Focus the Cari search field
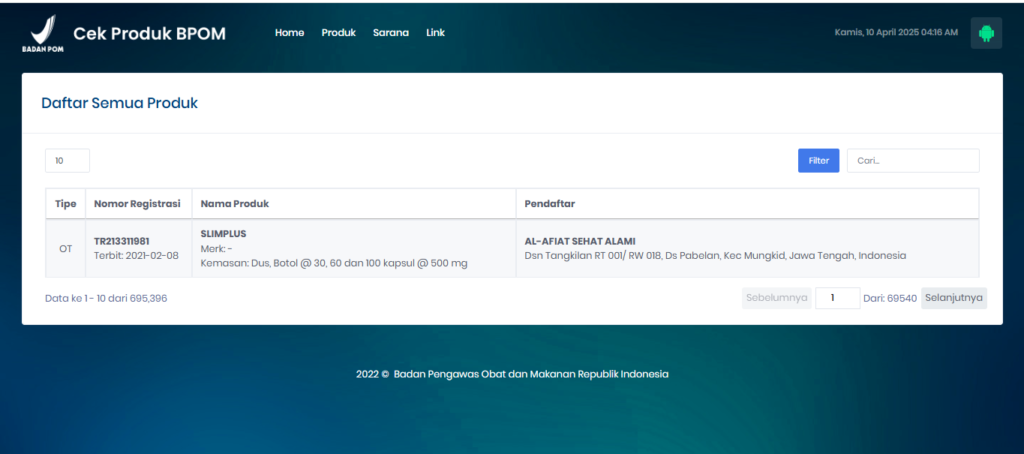1024x454 pixels. [912, 160]
